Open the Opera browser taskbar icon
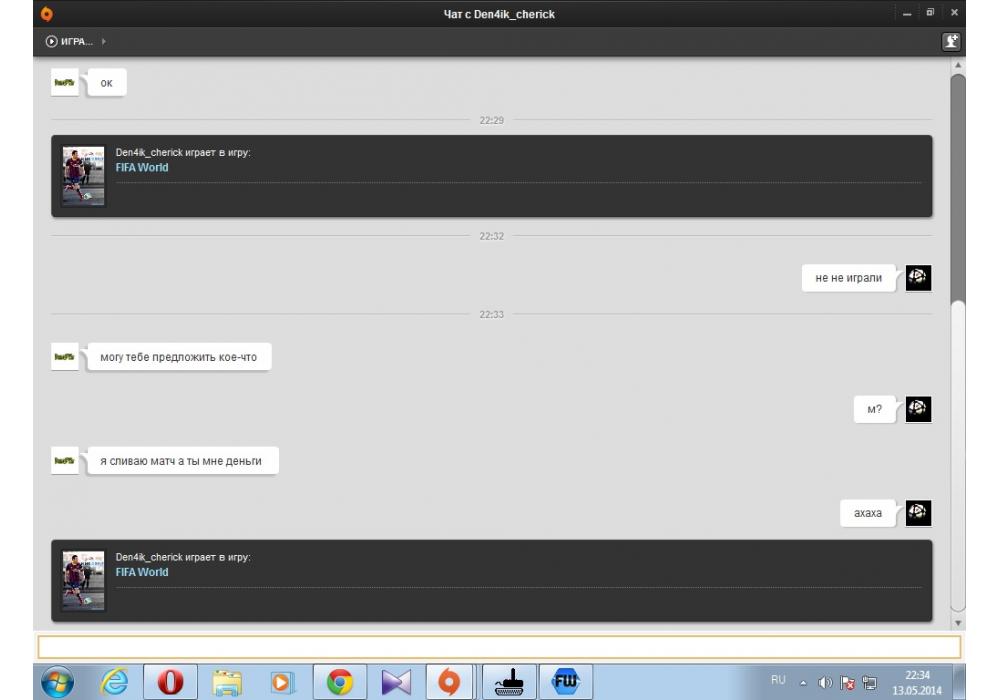1000x700 pixels. (170, 681)
